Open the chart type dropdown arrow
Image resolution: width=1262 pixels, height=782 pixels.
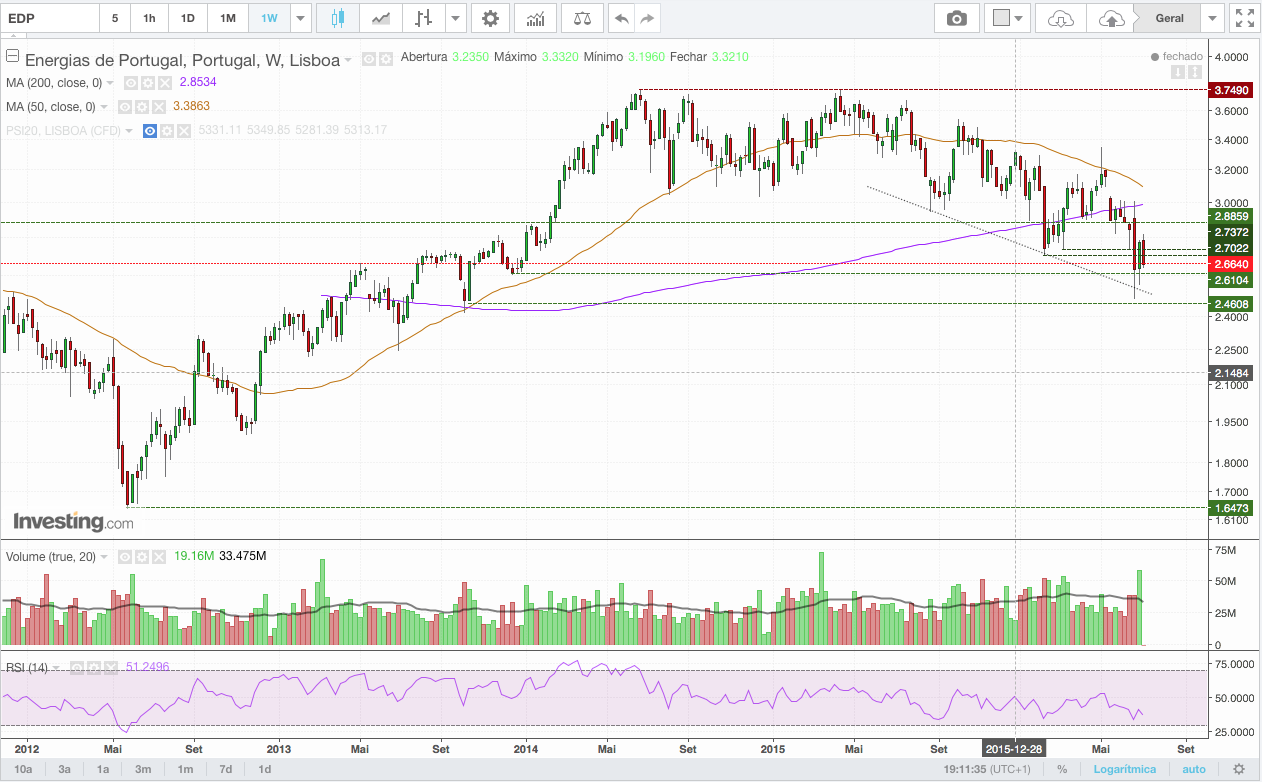[x=456, y=18]
